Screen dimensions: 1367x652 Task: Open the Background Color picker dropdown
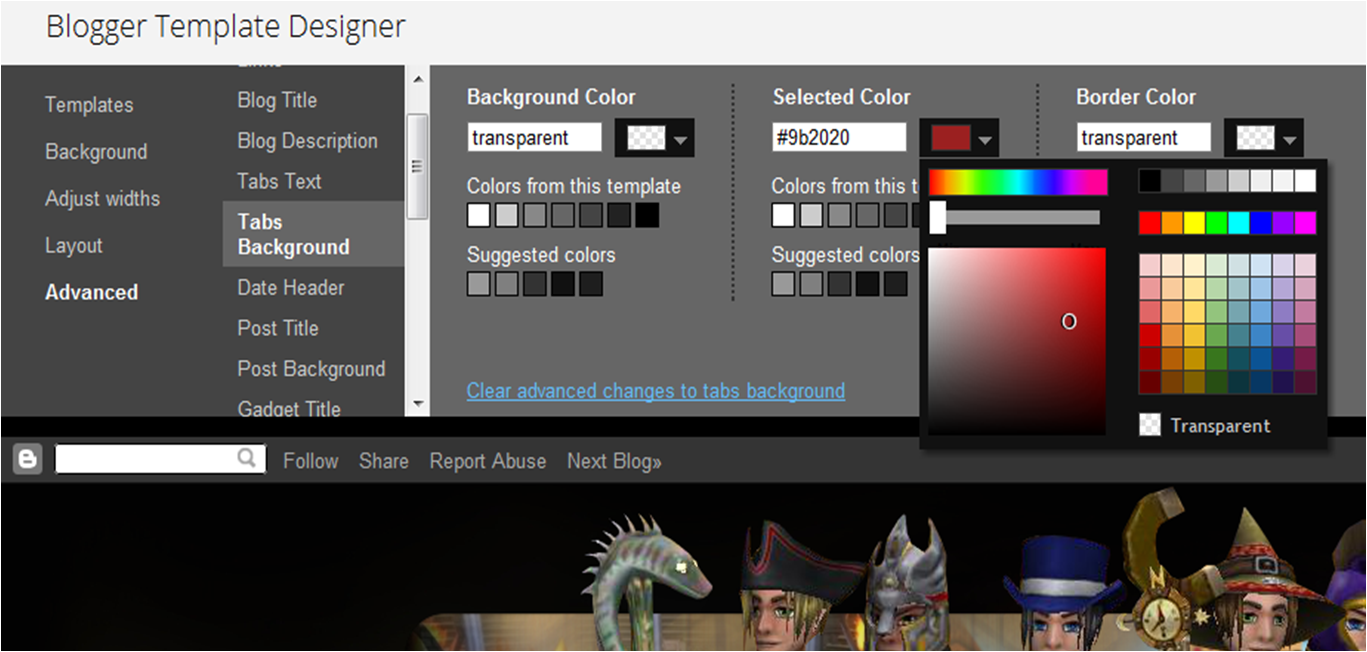click(654, 138)
